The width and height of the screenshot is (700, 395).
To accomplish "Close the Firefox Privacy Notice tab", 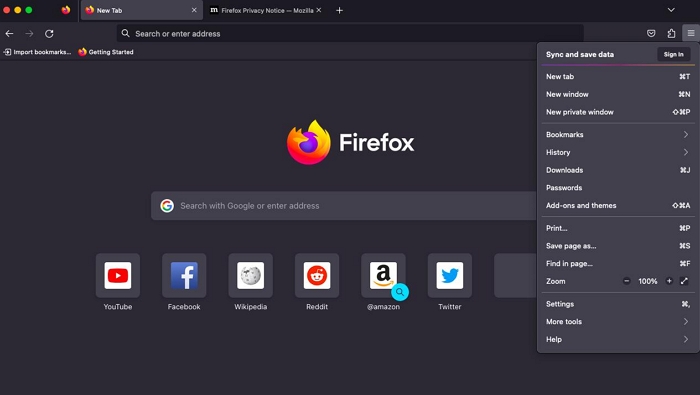I will (x=319, y=10).
